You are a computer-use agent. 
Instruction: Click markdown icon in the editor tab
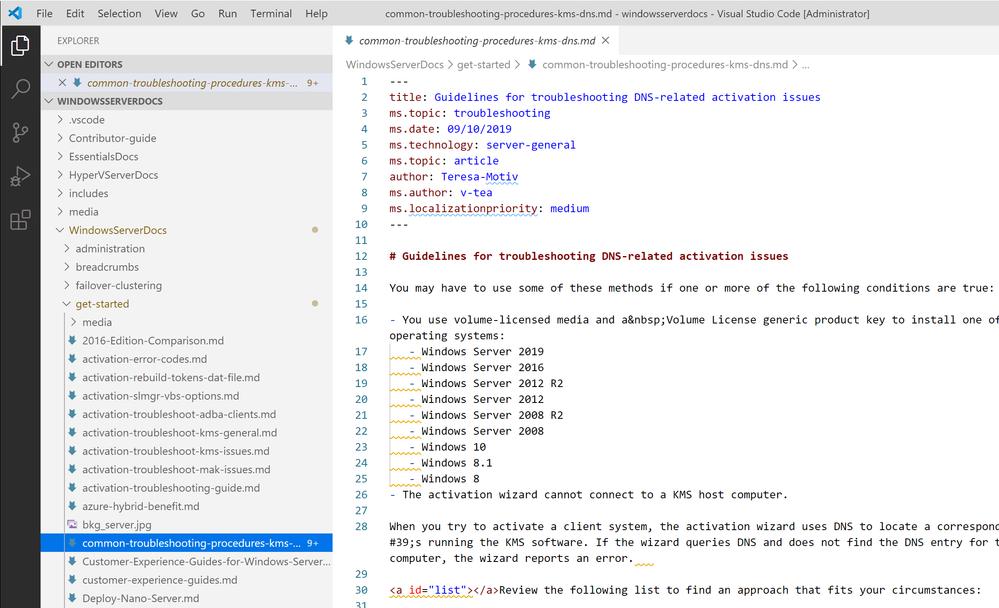click(349, 40)
